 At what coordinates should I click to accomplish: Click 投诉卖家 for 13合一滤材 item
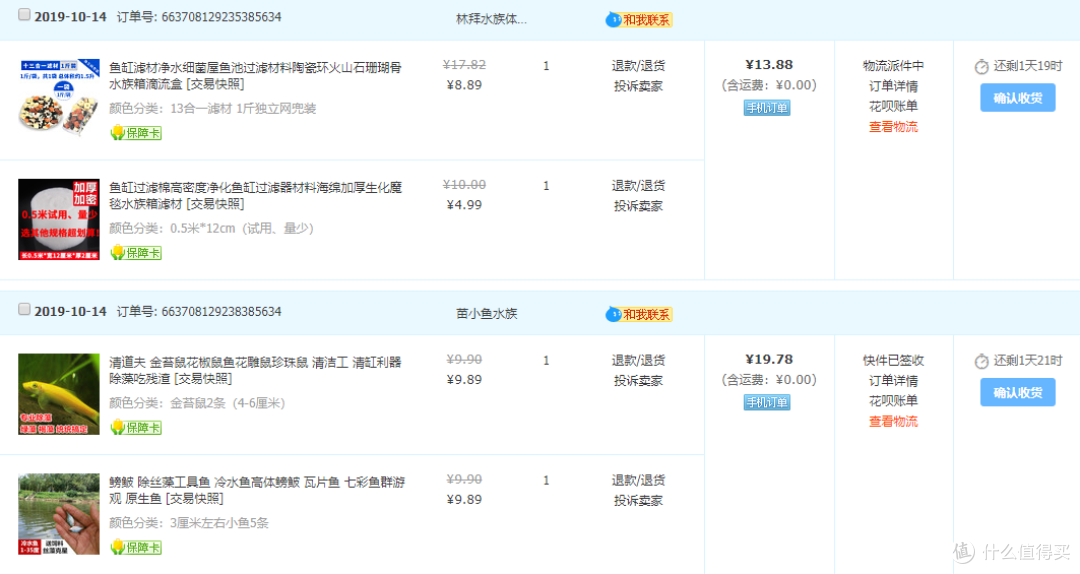pos(638,87)
